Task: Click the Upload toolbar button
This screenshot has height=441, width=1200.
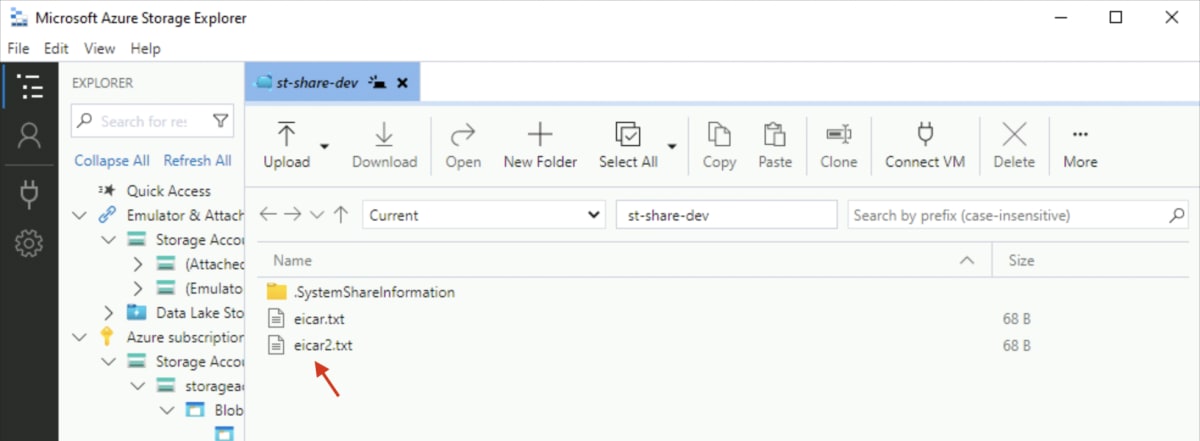Action: tap(287, 145)
